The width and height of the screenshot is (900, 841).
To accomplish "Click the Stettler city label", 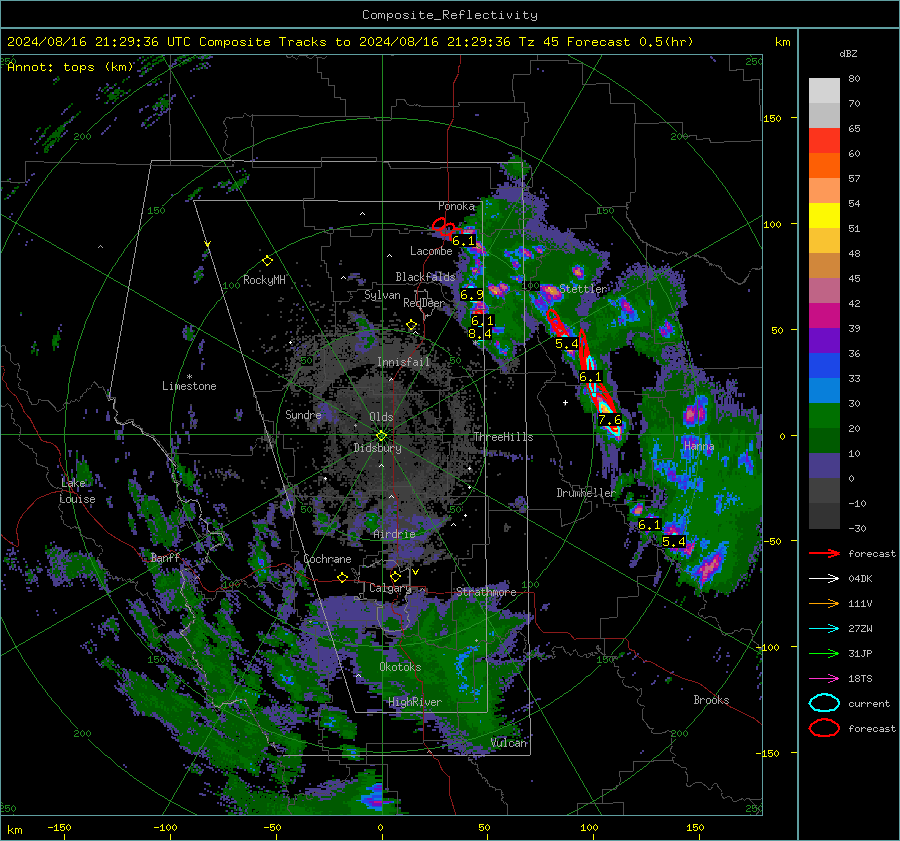I will click(x=583, y=289).
